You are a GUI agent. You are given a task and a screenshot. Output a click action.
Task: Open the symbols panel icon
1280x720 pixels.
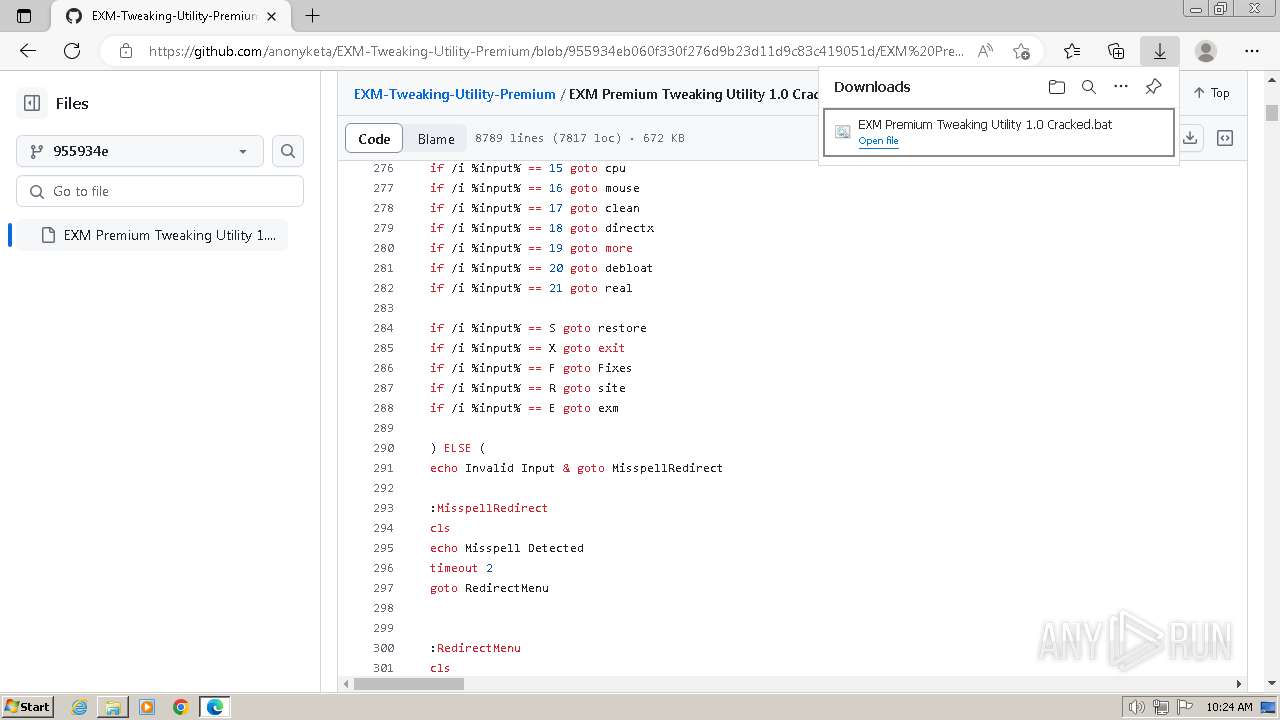1225,138
